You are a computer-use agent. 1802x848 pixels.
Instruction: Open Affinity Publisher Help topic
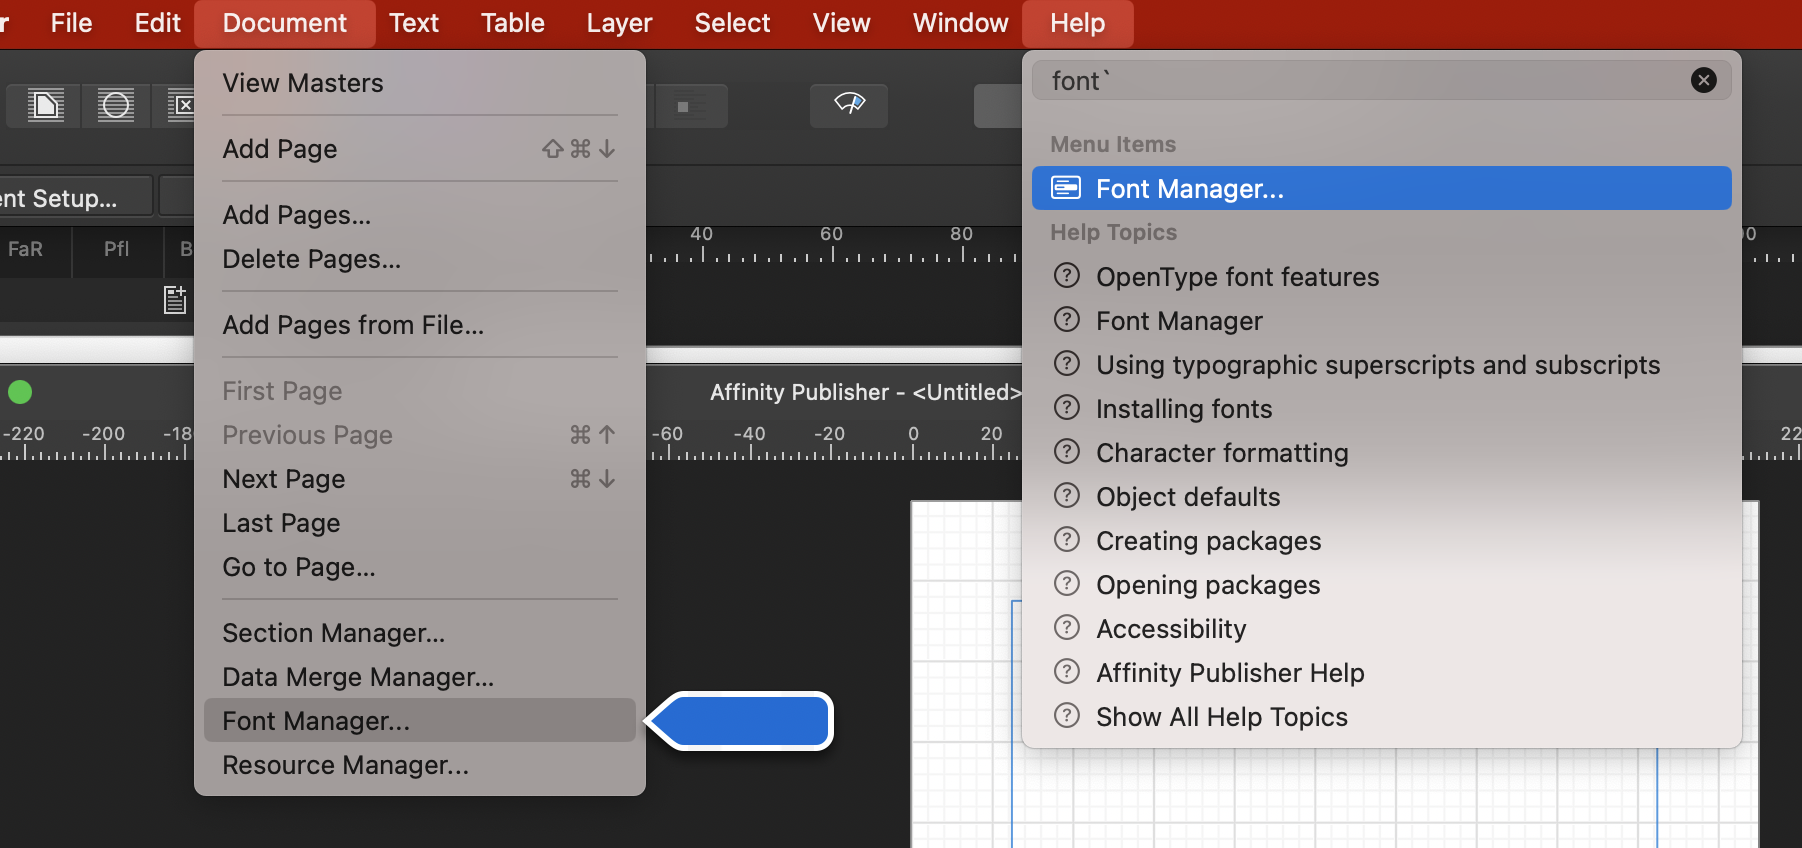[1382, 673]
